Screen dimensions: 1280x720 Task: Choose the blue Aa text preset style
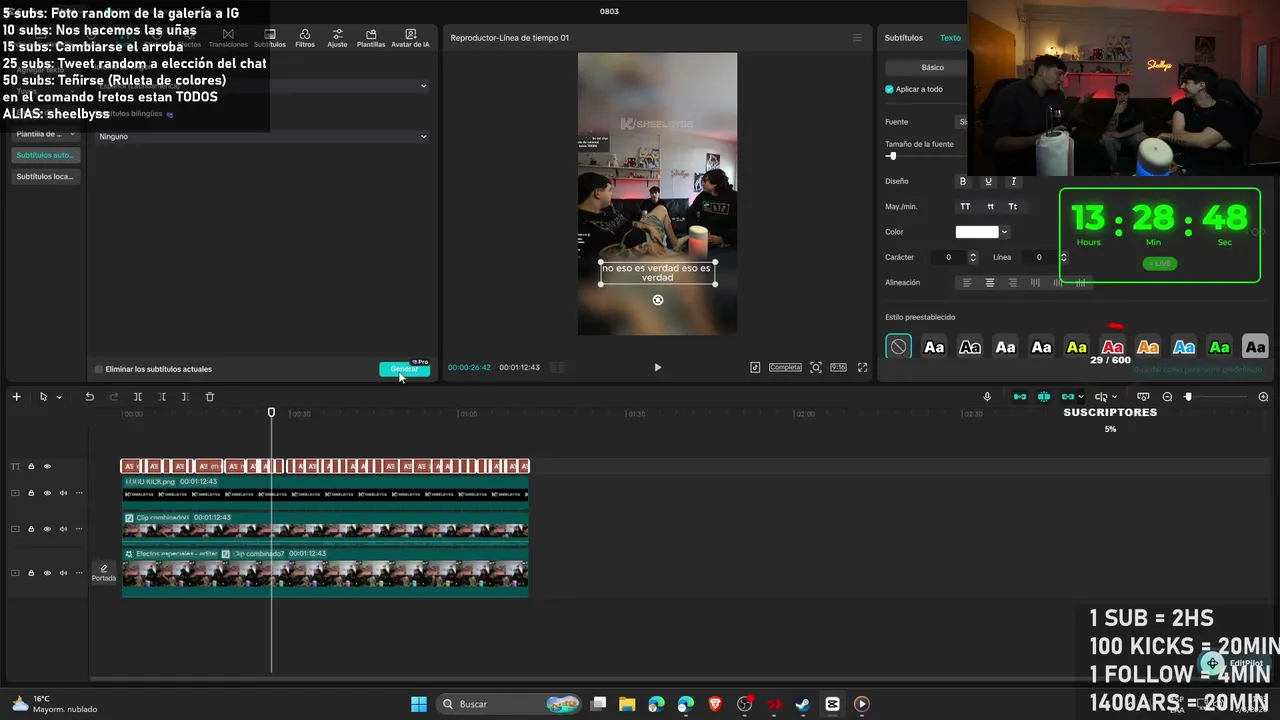tap(1184, 347)
